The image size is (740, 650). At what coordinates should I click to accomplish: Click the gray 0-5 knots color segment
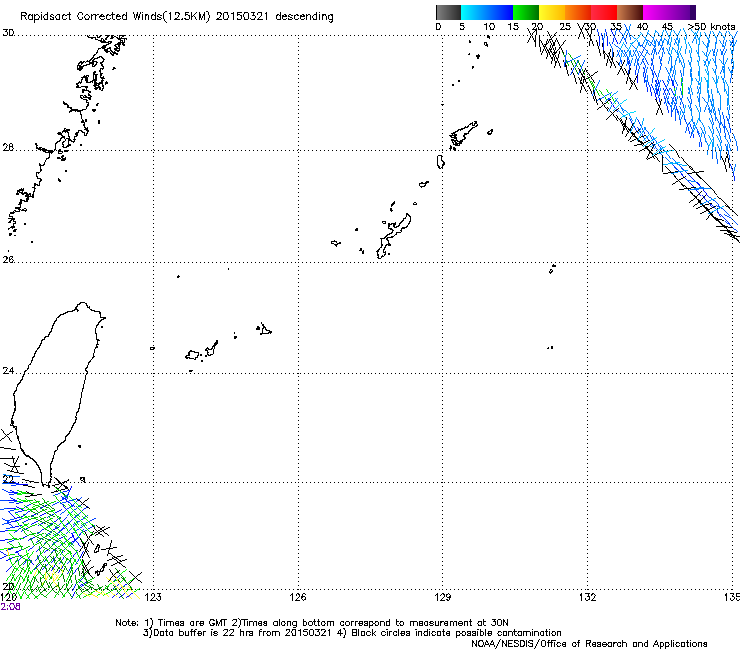448,12
